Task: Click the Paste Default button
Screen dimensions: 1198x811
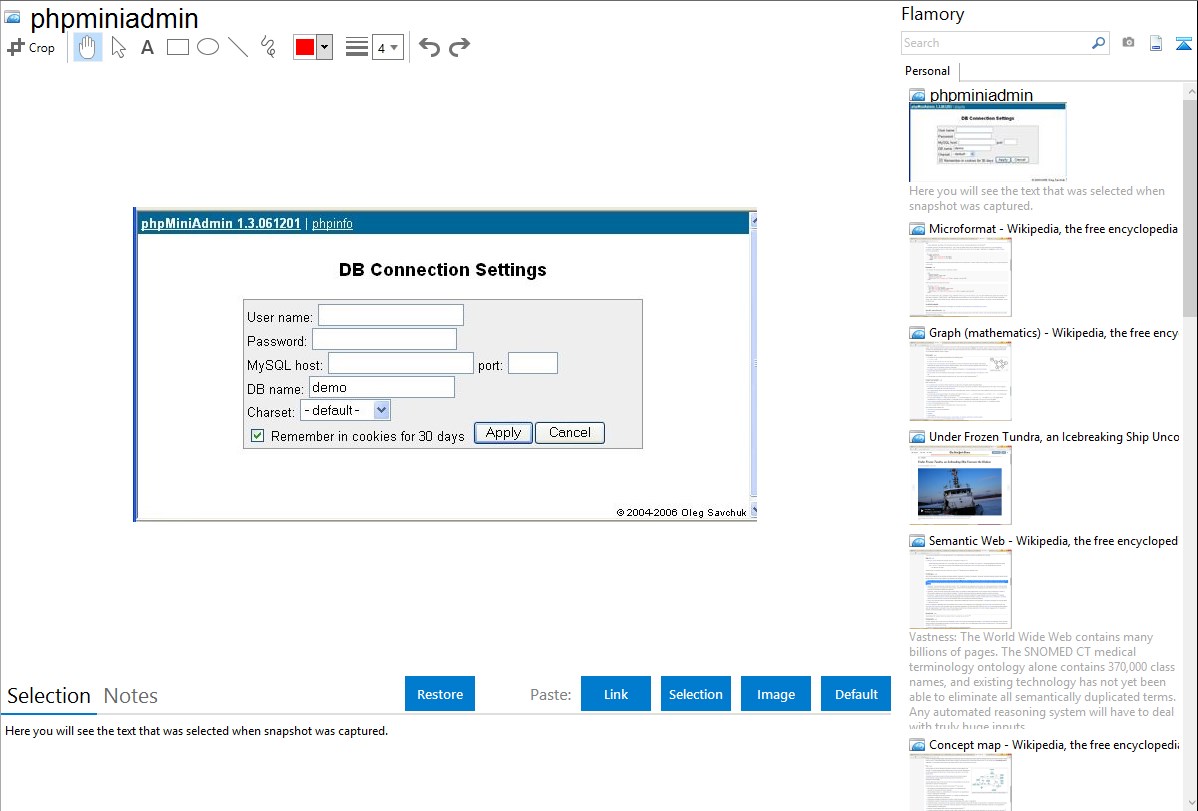Action: tap(856, 694)
